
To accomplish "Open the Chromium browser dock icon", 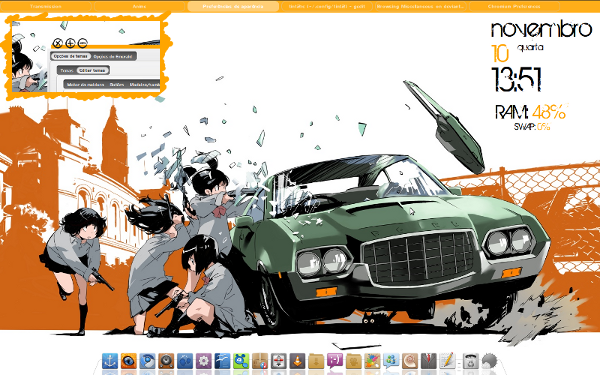I will (147, 361).
